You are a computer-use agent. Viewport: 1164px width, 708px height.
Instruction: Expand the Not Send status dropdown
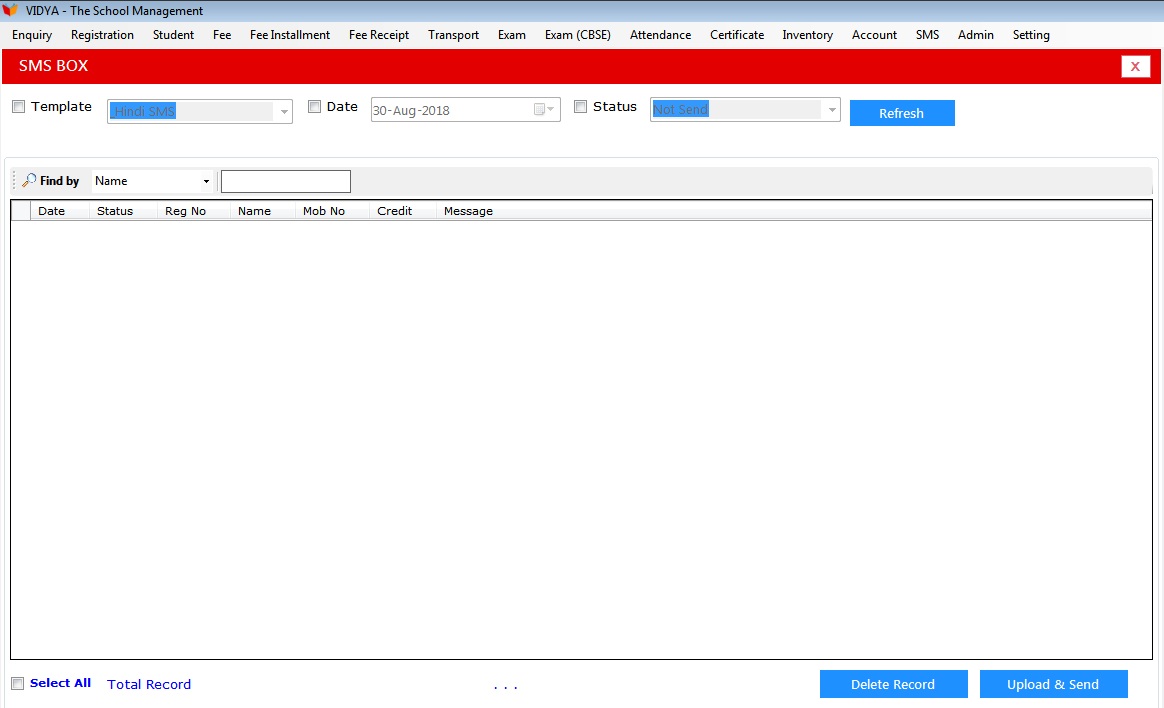coord(831,110)
